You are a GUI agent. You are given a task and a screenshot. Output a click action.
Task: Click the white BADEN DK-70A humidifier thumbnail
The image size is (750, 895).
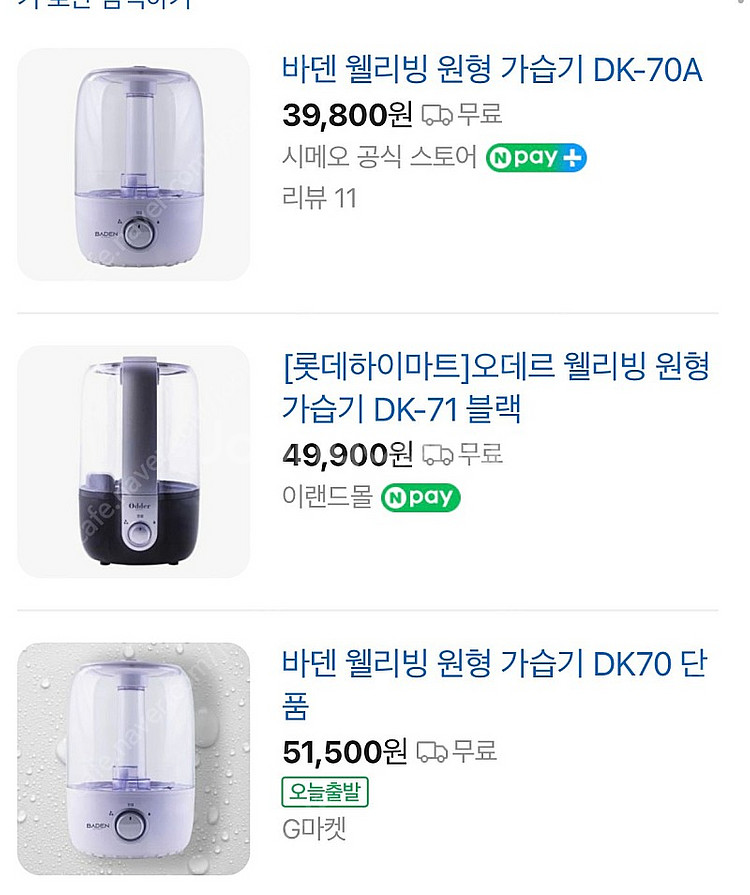pos(133,164)
